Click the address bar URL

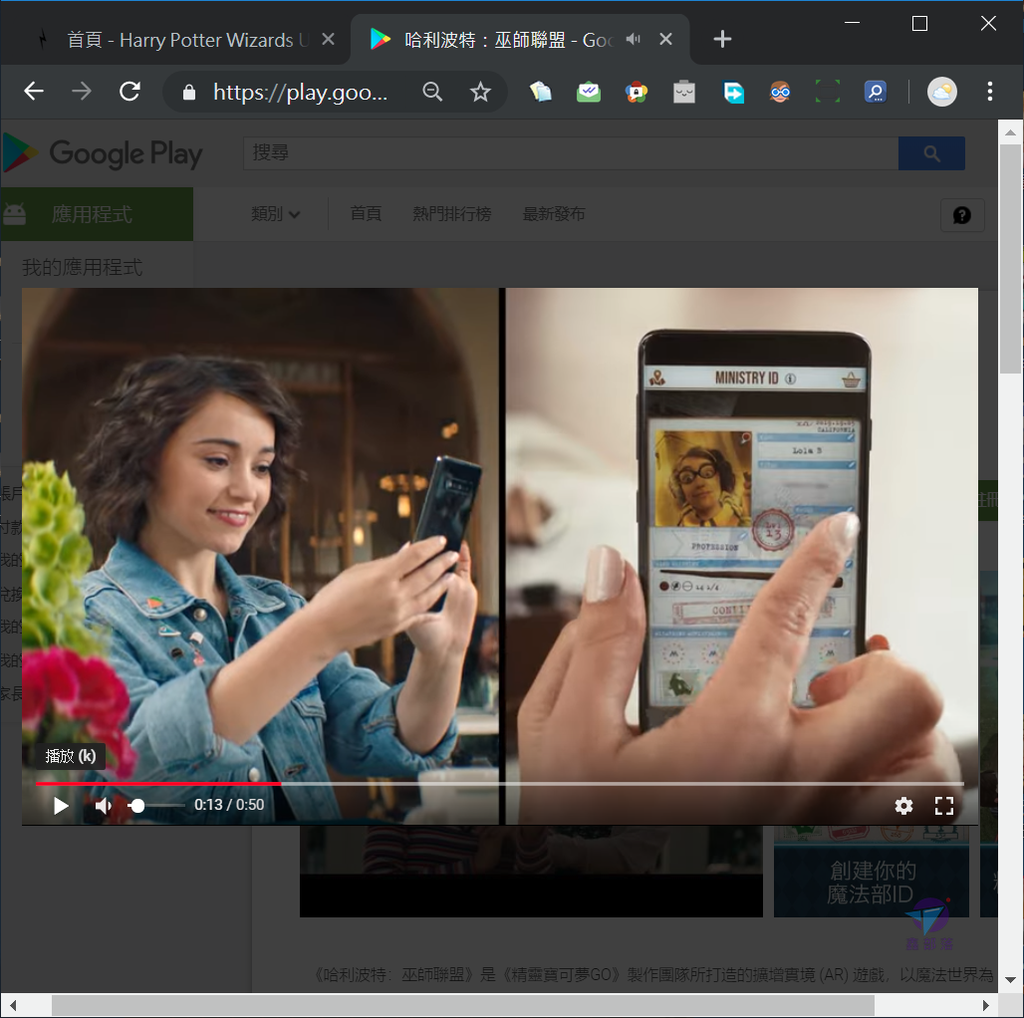click(x=300, y=92)
